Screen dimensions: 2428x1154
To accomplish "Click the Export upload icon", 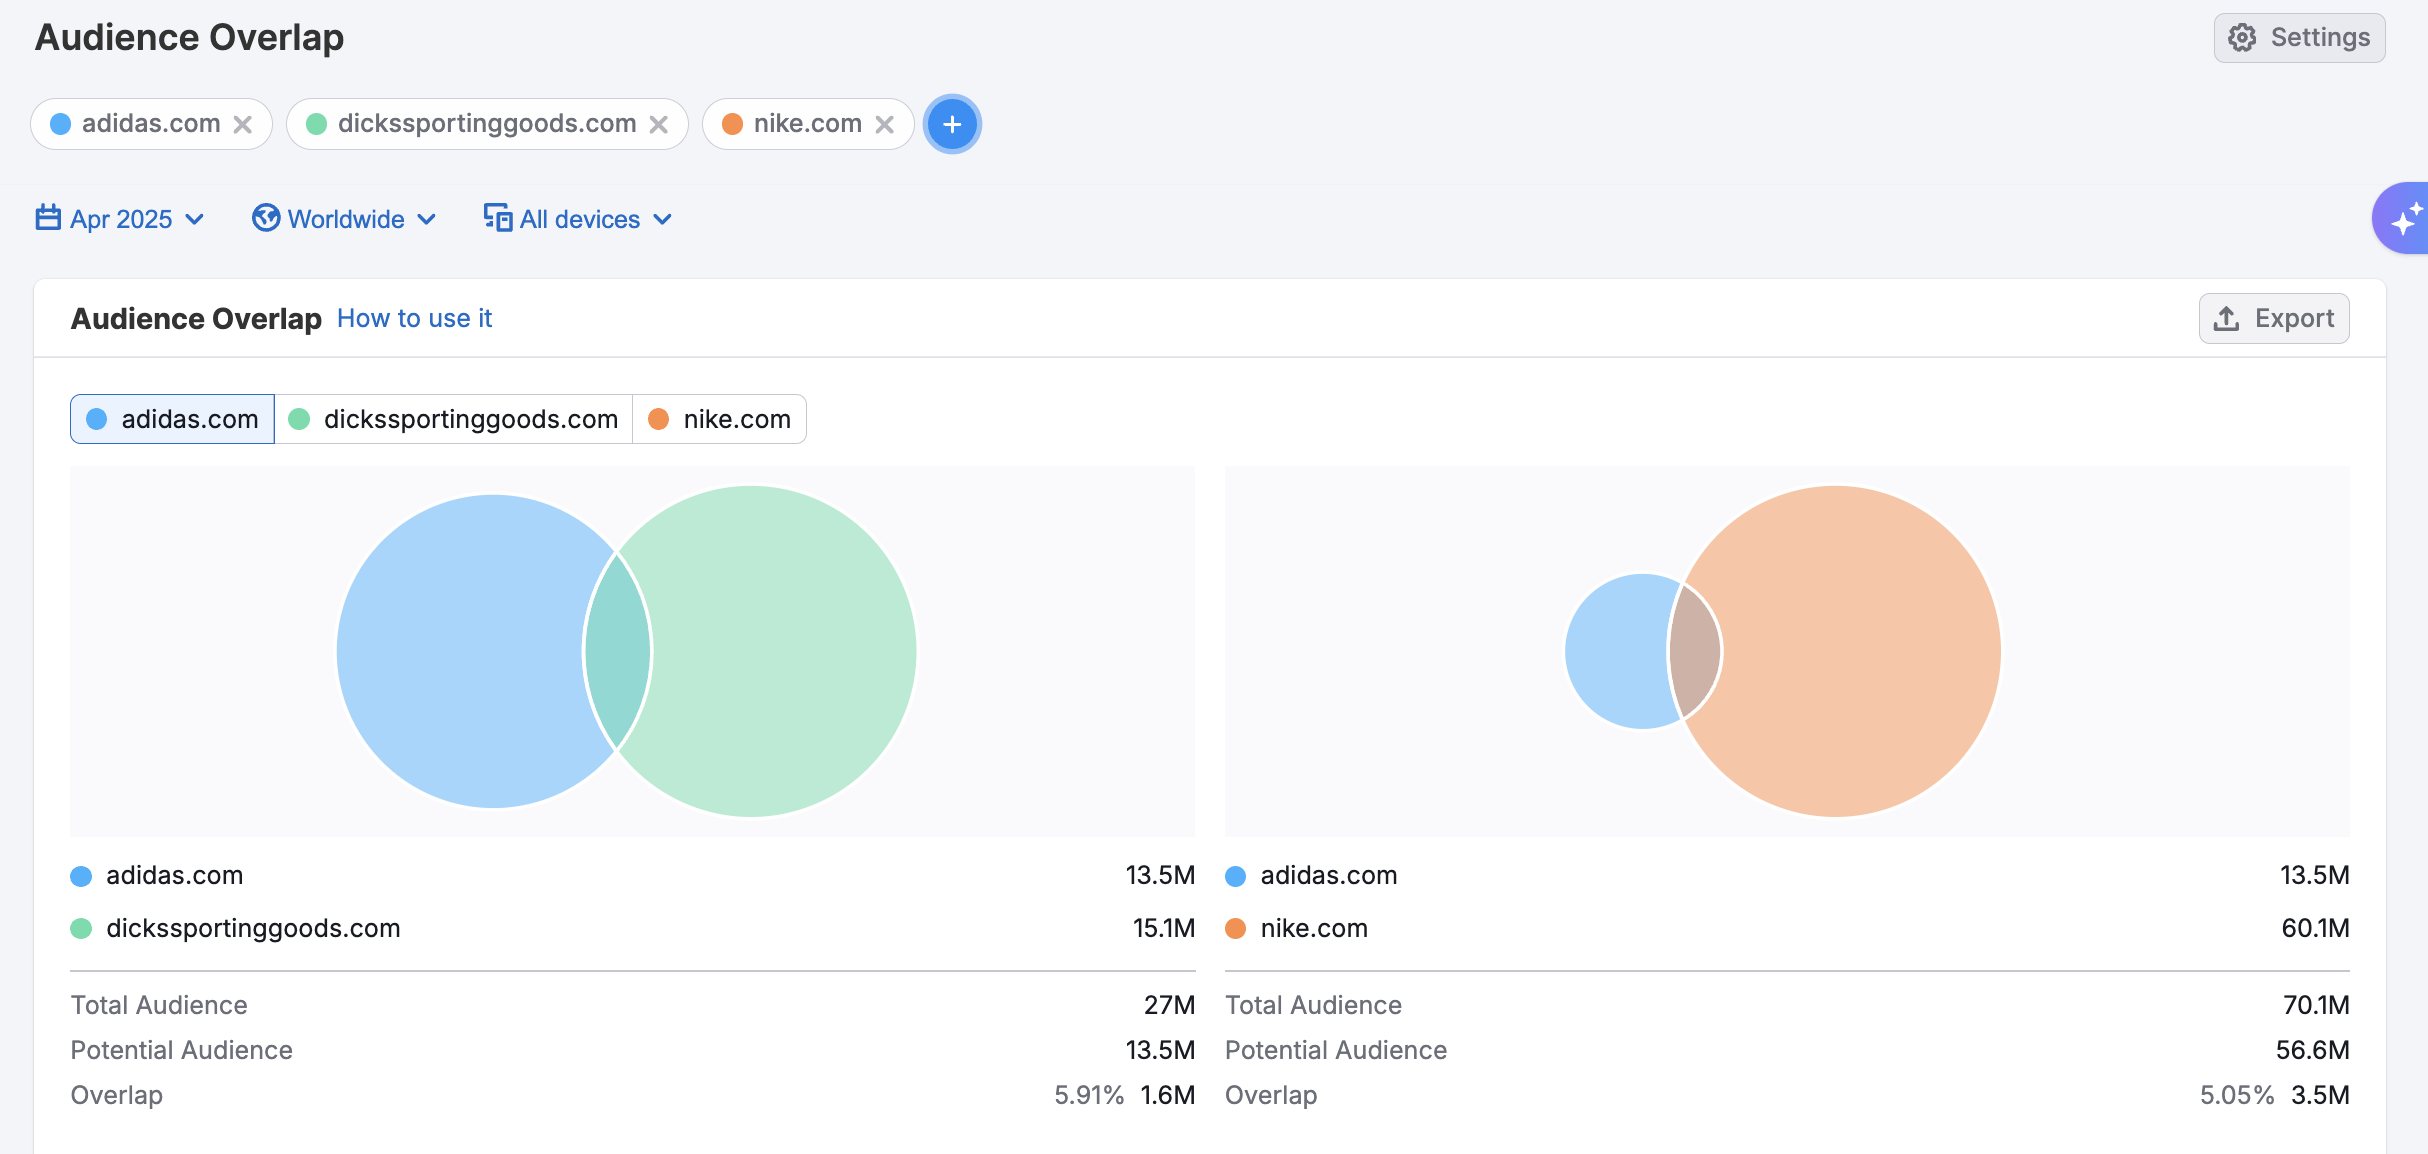I will (x=2226, y=319).
